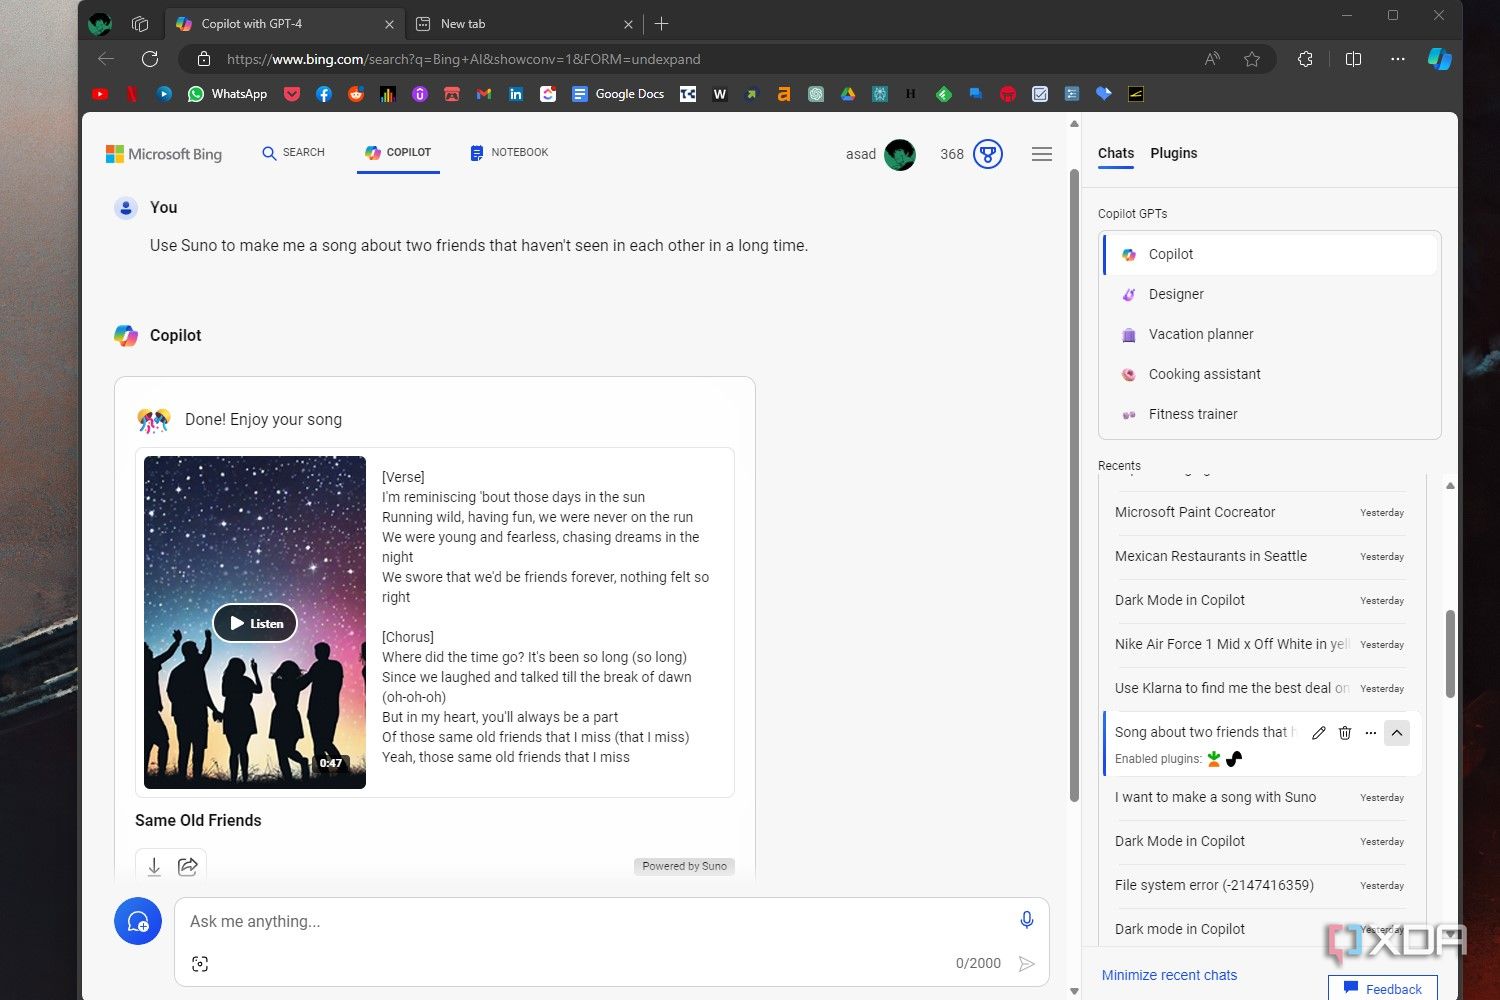Select the Copilot GPT
The height and width of the screenshot is (1000, 1500).
[1270, 254]
